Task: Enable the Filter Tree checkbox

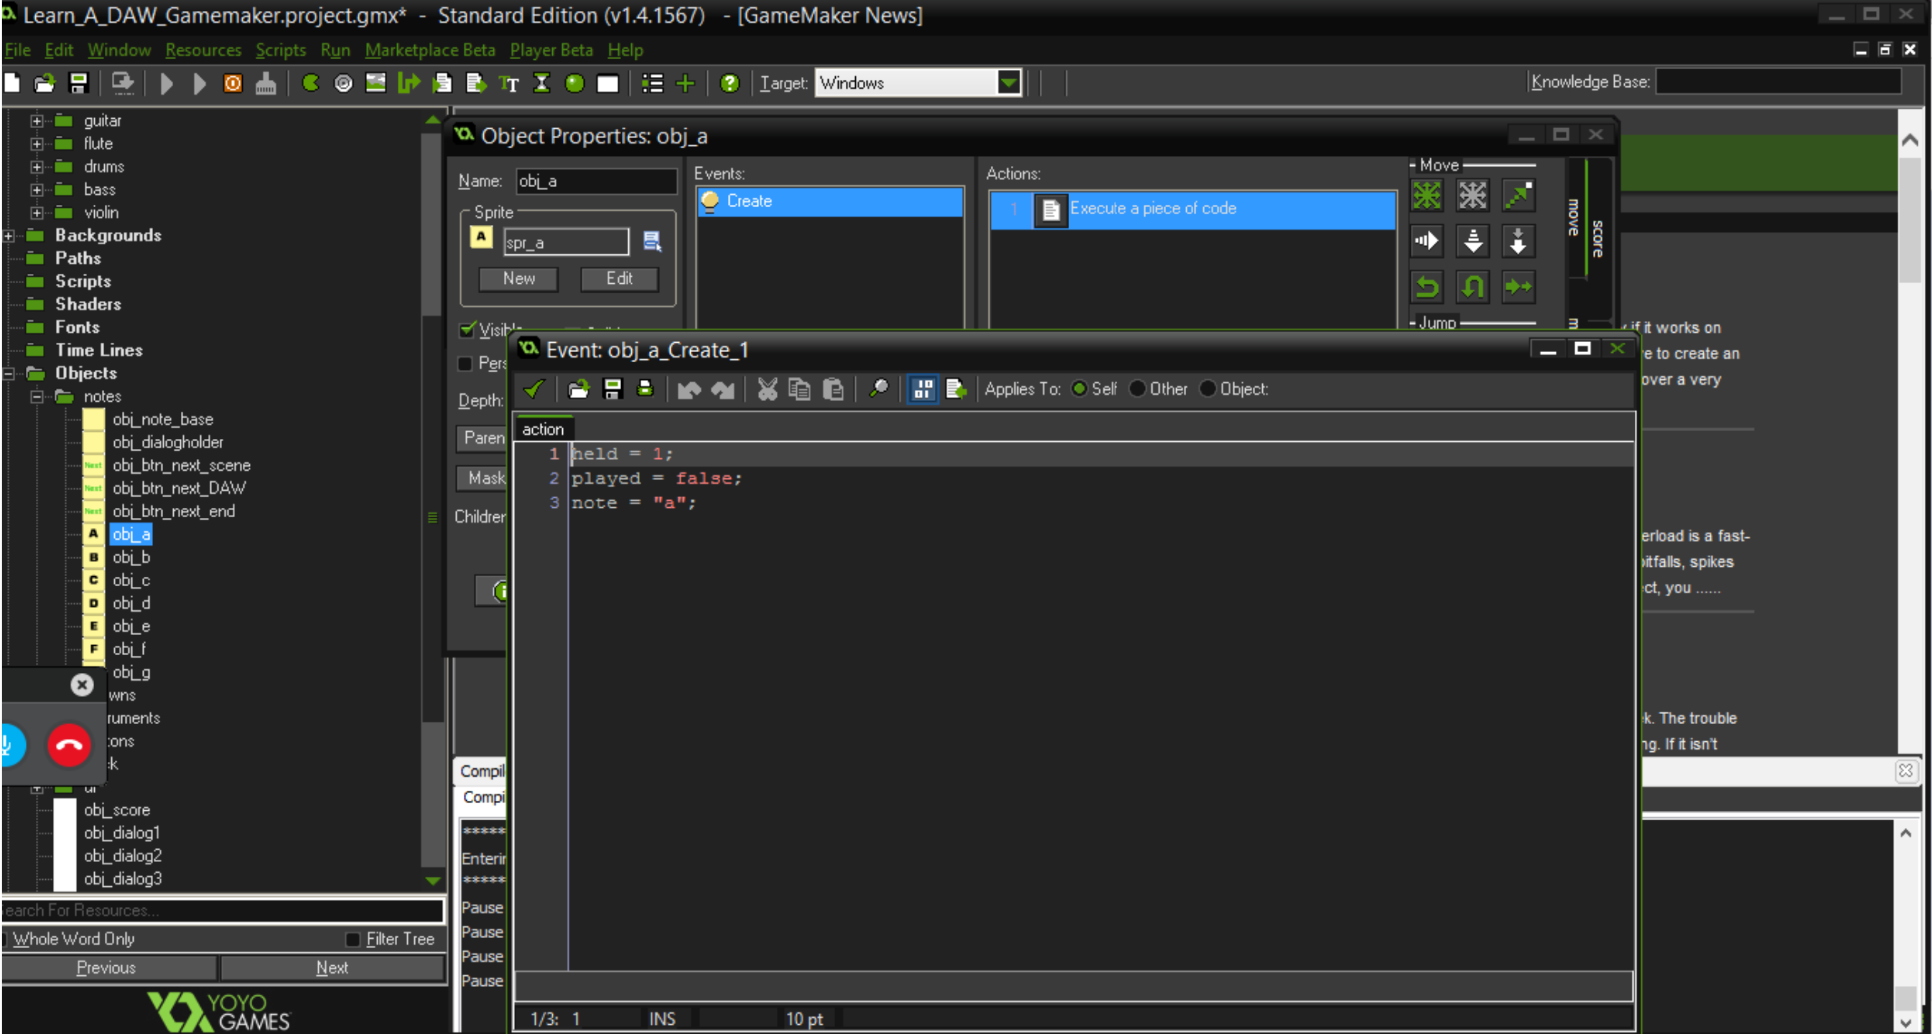Action: click(x=353, y=939)
